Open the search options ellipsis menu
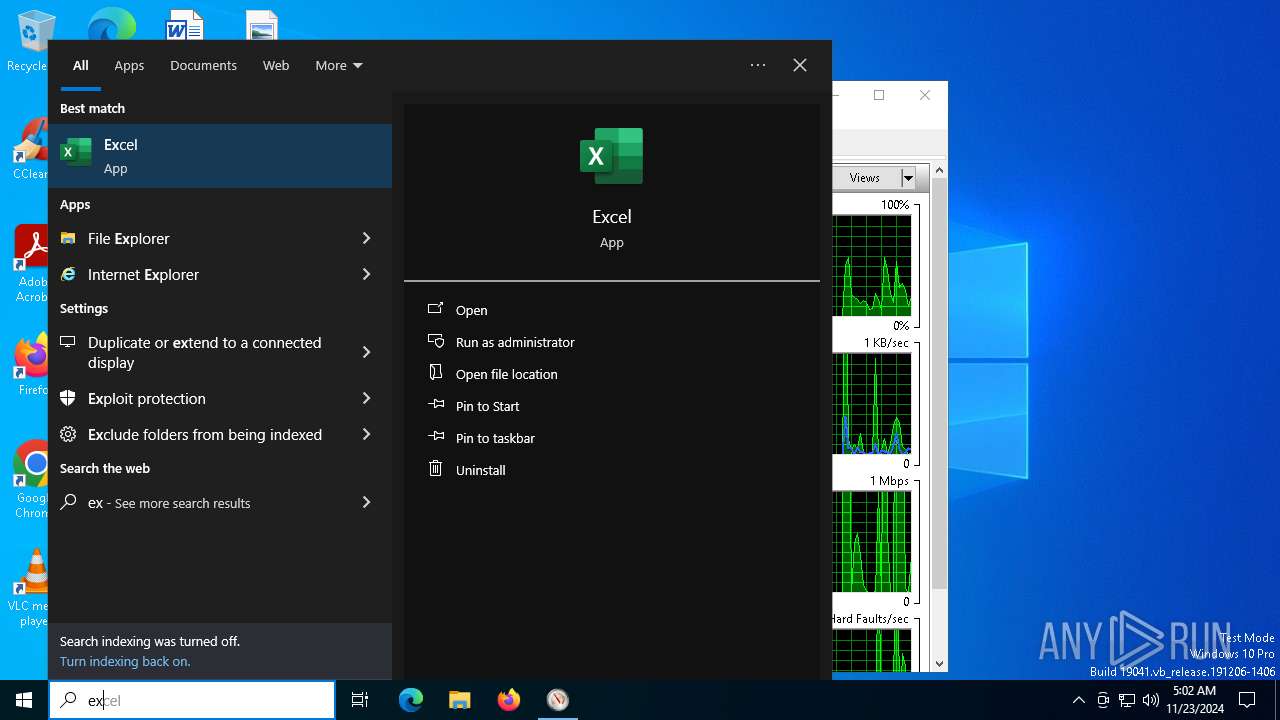Screen dimensions: 1280x720 (x=758, y=65)
